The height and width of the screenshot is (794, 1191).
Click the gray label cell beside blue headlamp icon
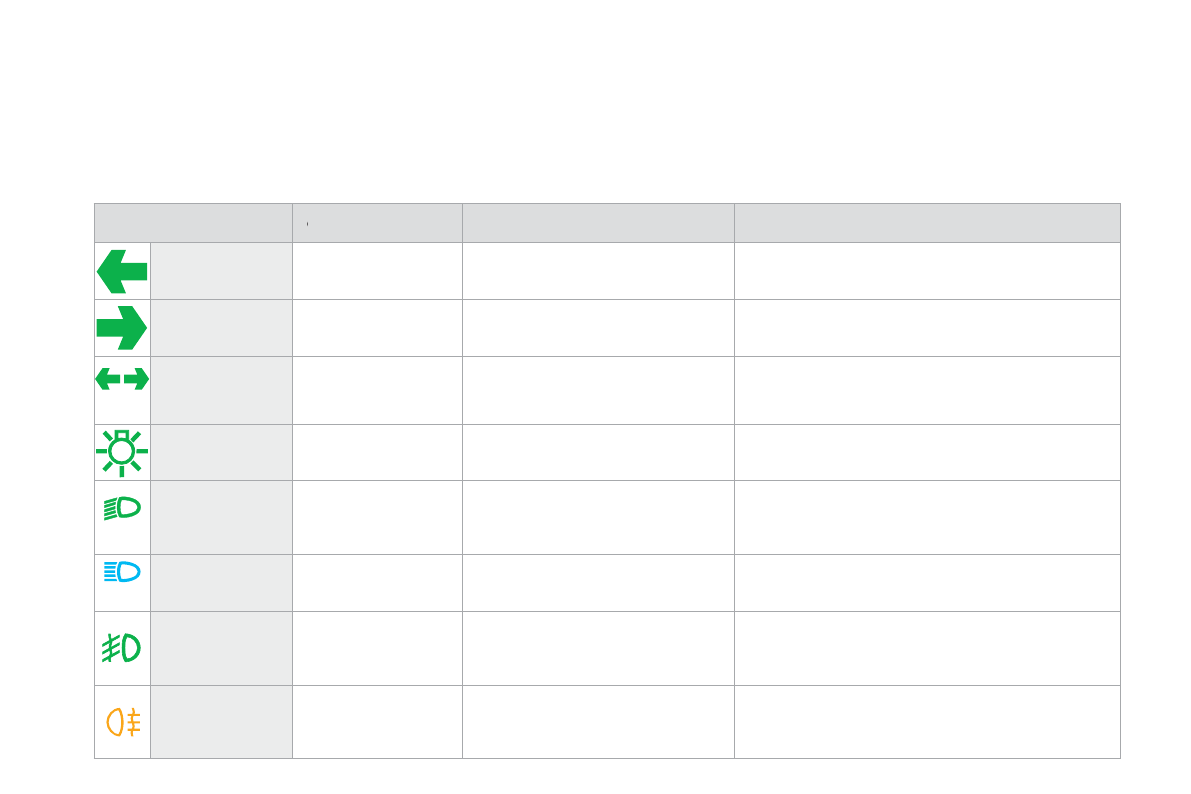(x=221, y=583)
